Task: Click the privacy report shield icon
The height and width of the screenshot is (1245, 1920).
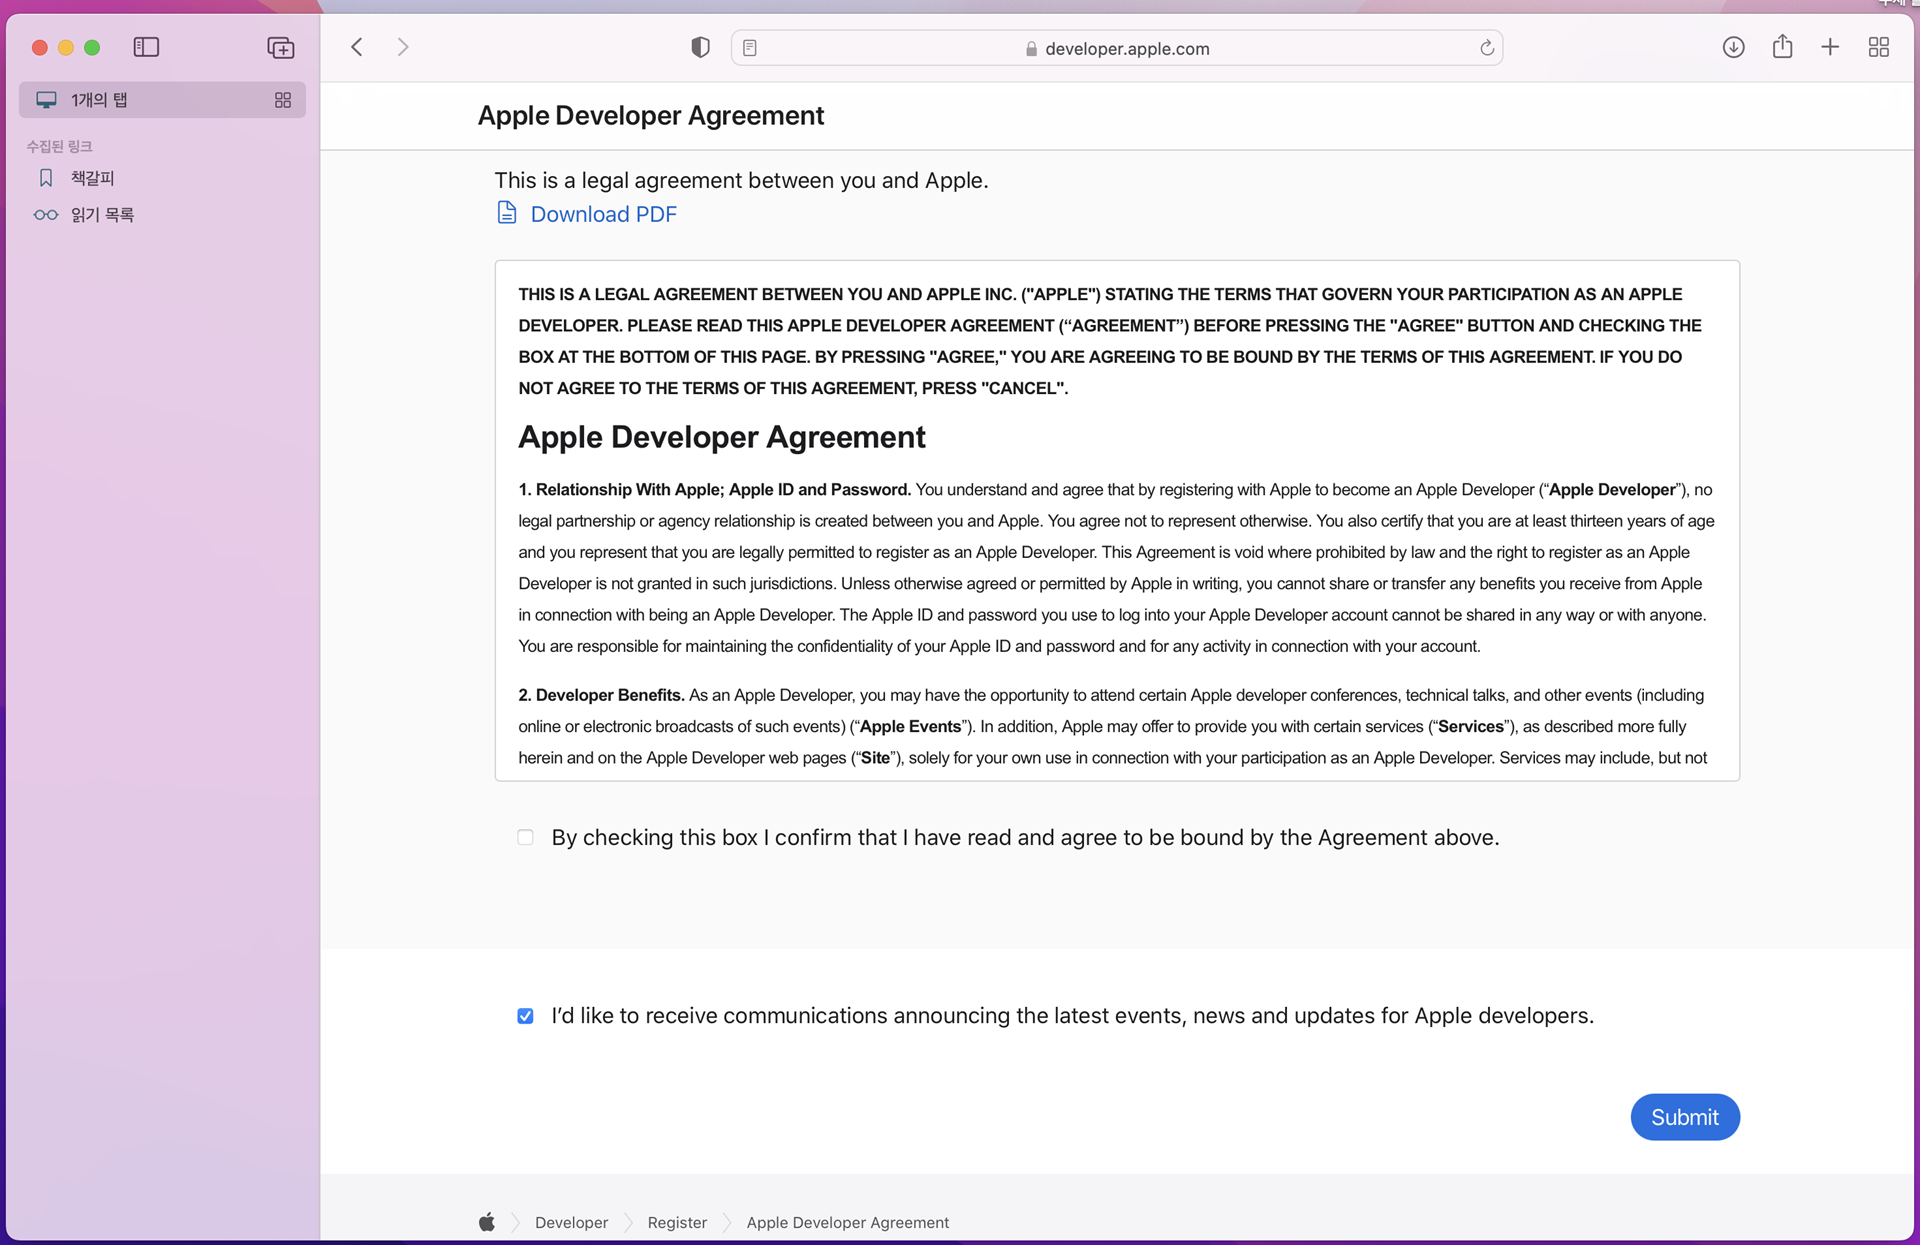Action: click(700, 47)
